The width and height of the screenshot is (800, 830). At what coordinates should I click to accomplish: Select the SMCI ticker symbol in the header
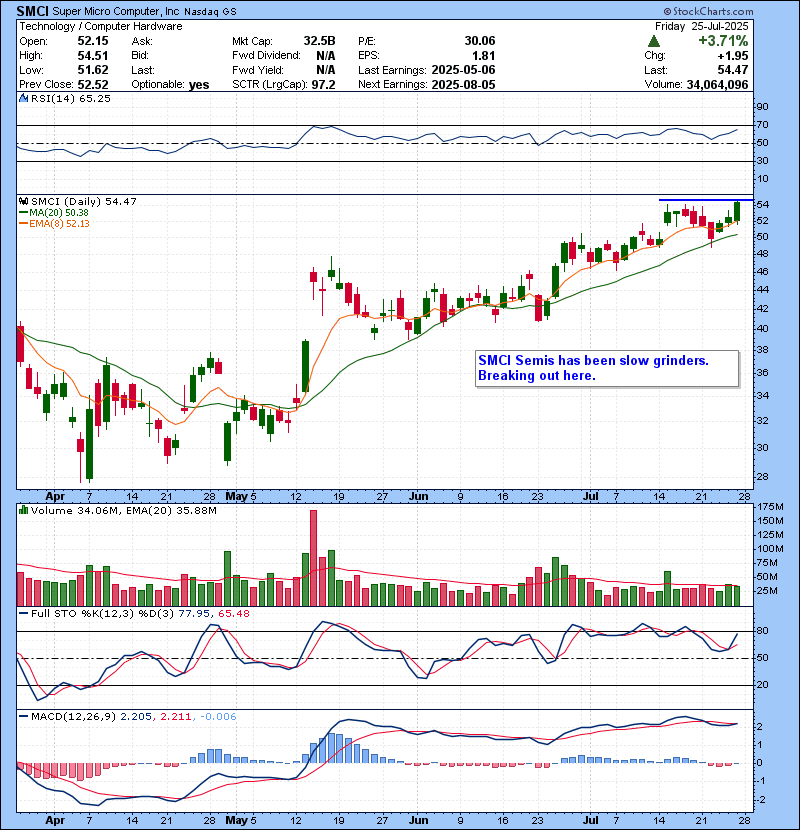[33, 11]
